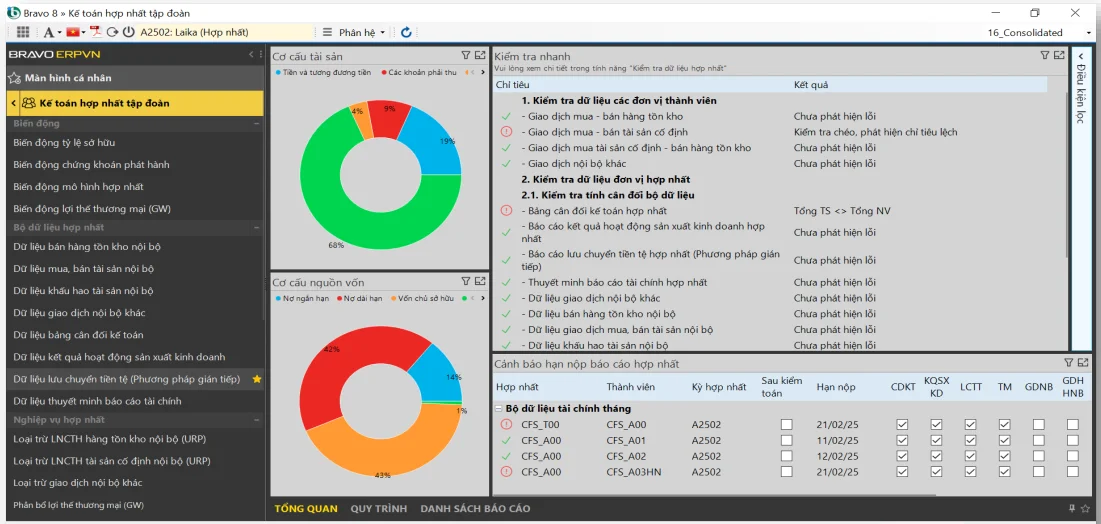Uncheck CDKT checkbox for CFS_A03HN row
The width and height of the screenshot is (1101, 524).
coord(903,472)
